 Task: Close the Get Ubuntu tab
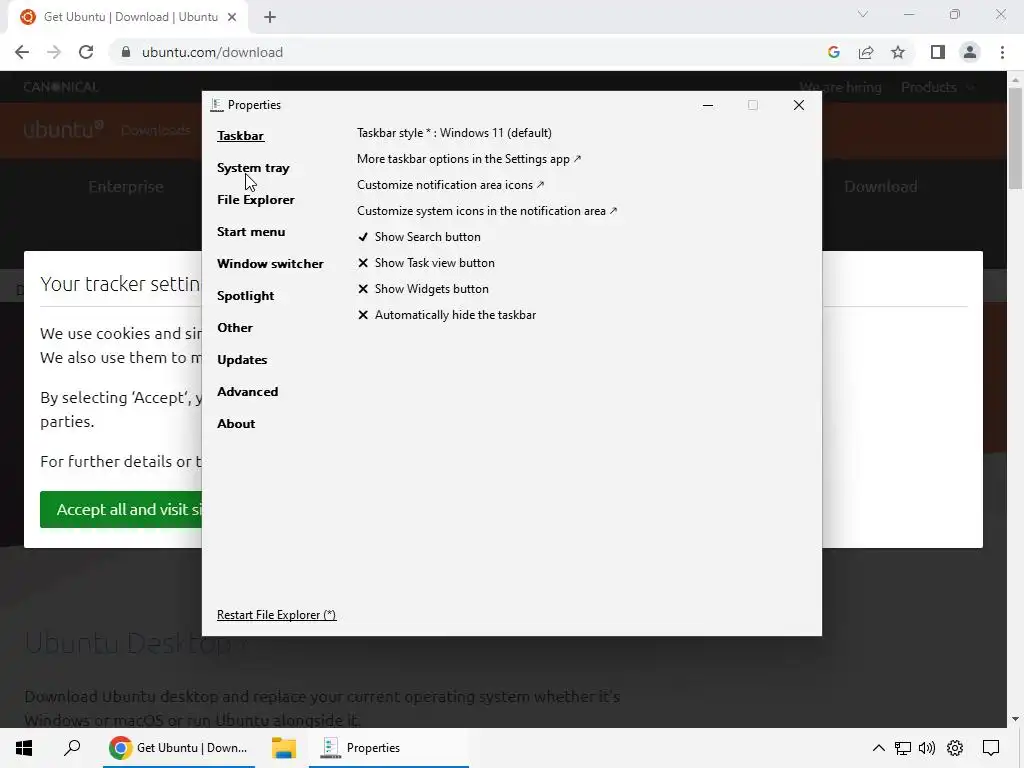(232, 17)
